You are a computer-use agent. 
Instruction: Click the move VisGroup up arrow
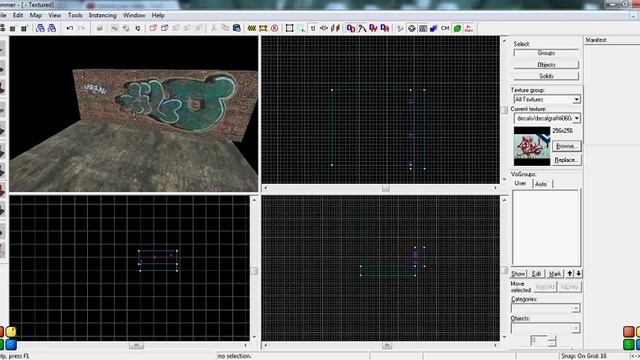click(x=570, y=273)
